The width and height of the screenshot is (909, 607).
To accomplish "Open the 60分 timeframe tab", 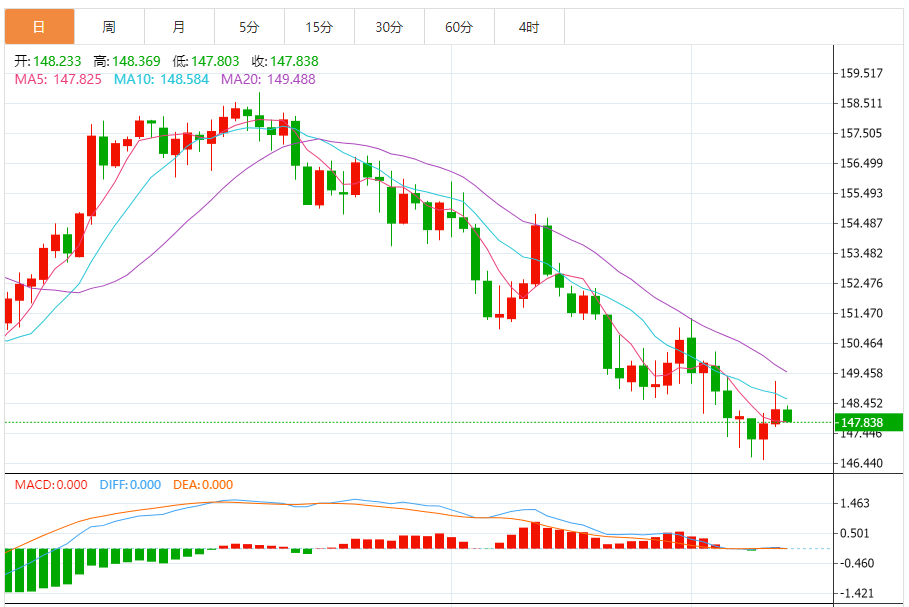I will point(460,27).
